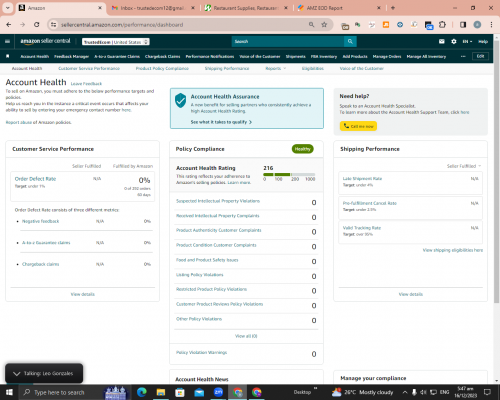
Task: Open Mail app from taskbar
Action: 199,392
